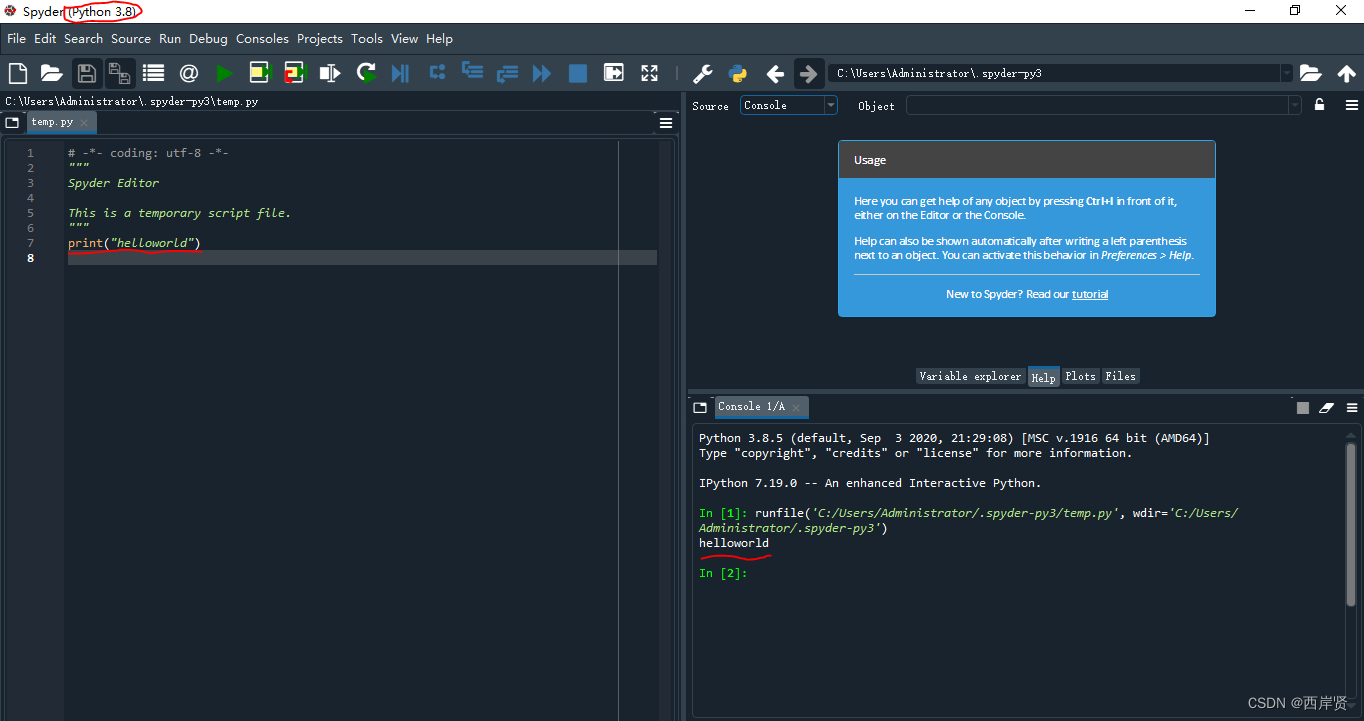Screen dimensions: 1364x721
Task: Clear console with the eraser icon
Action: point(1327,408)
